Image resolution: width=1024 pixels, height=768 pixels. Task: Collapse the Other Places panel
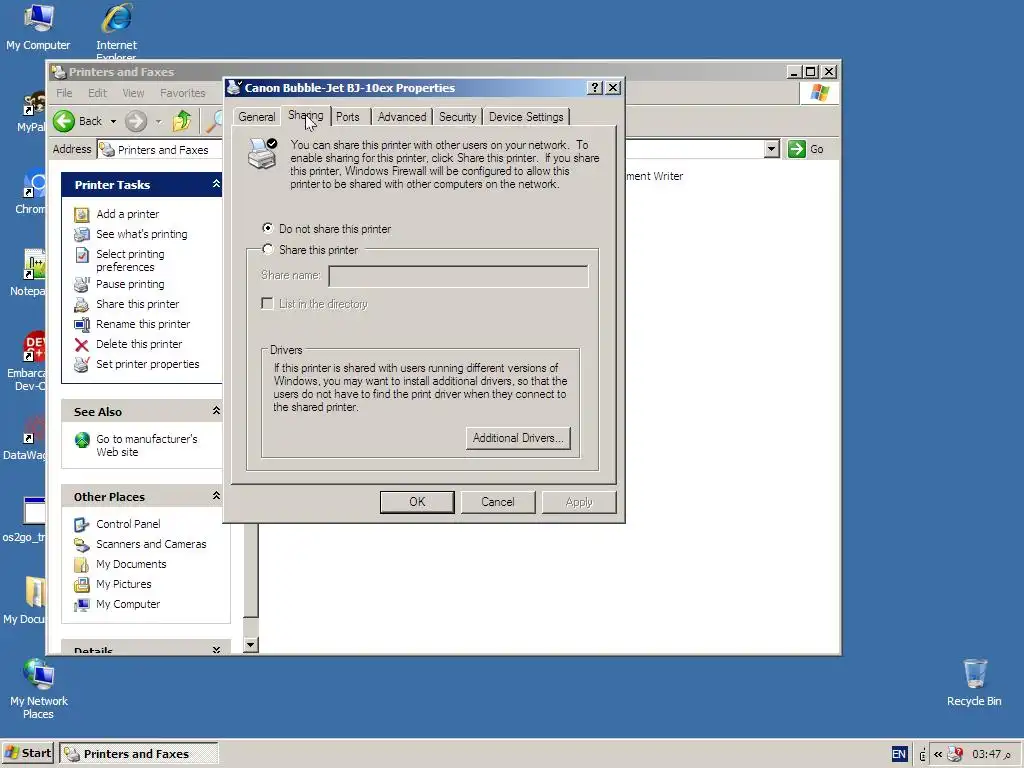tap(216, 496)
